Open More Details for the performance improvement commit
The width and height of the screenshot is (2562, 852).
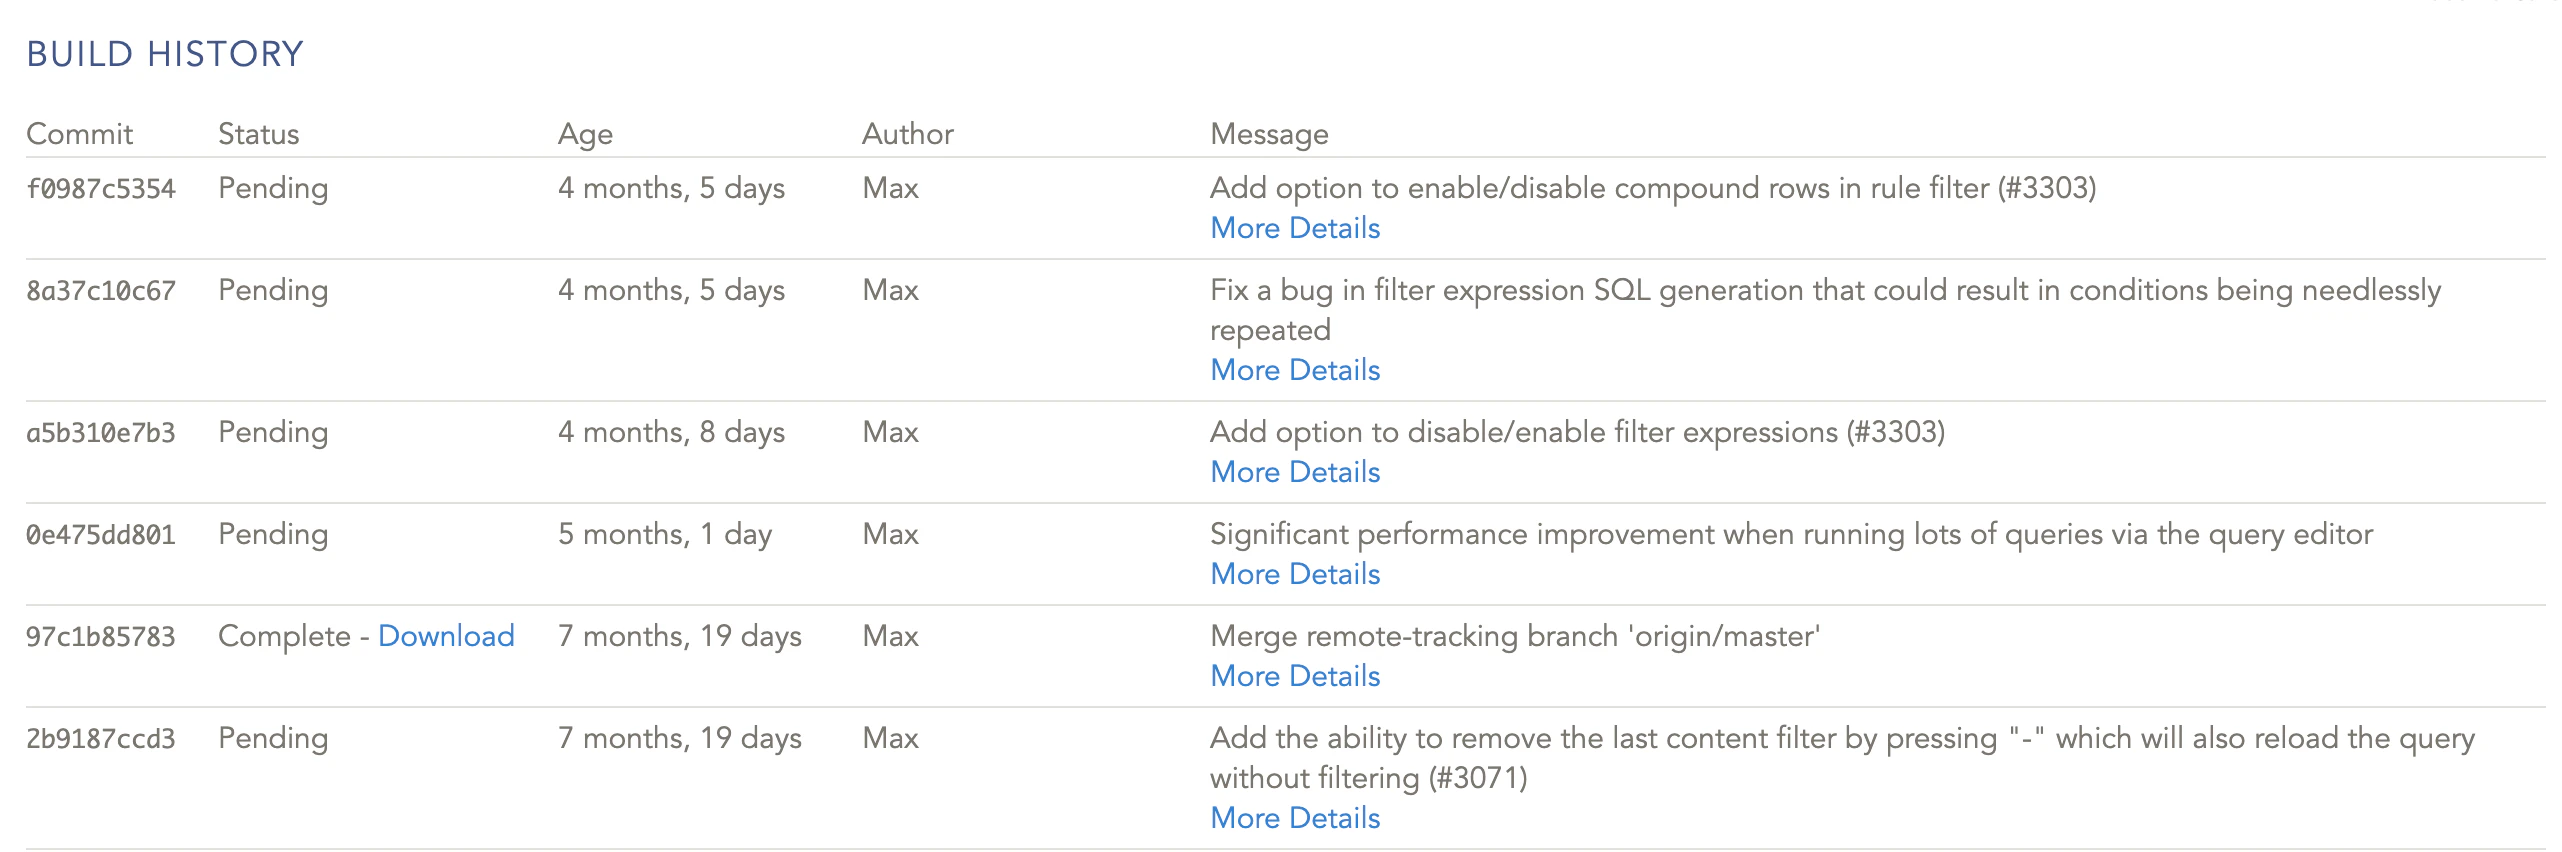[x=1294, y=574]
